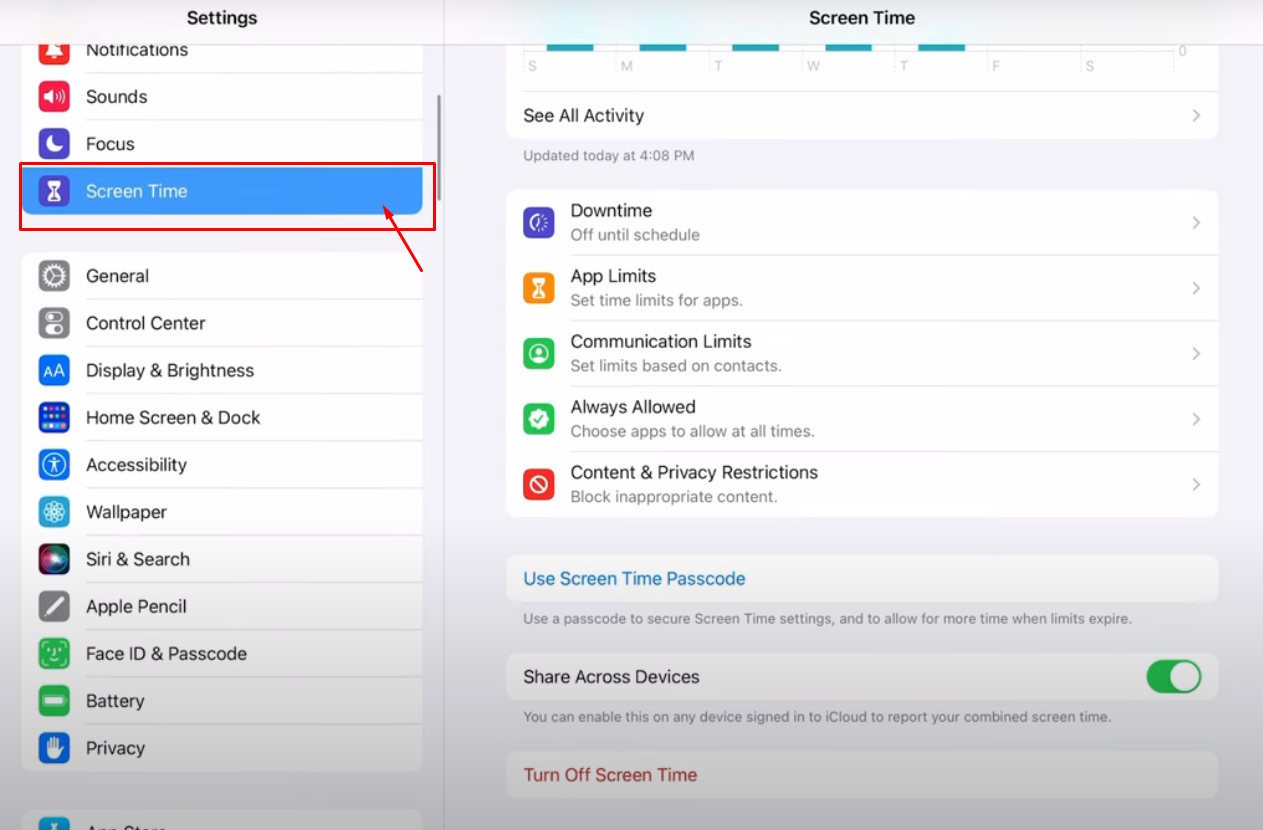The height and width of the screenshot is (830, 1263).
Task: Click the sidebar scrollbar handle
Action: click(x=439, y=148)
